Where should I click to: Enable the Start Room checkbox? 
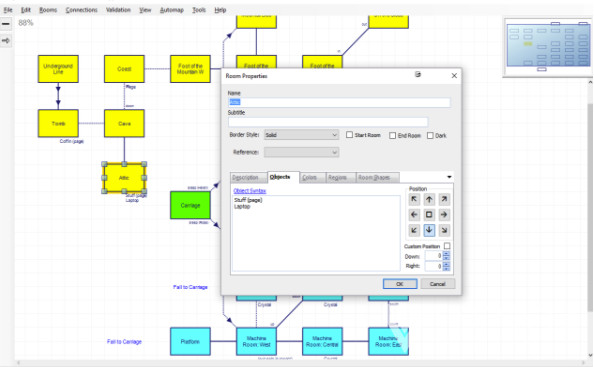[x=349, y=135]
